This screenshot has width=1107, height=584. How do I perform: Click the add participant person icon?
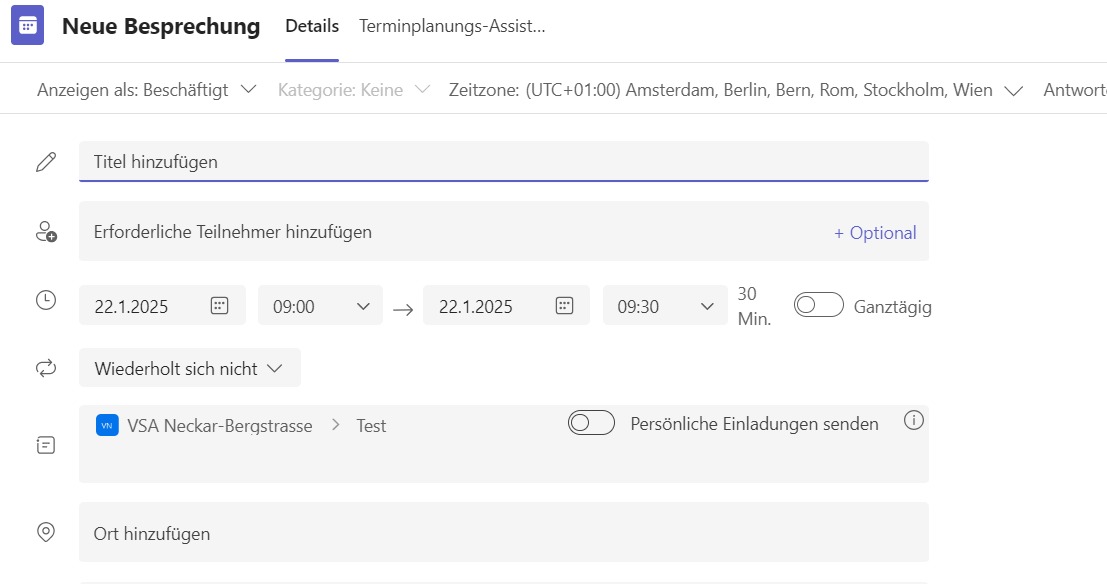click(x=47, y=232)
